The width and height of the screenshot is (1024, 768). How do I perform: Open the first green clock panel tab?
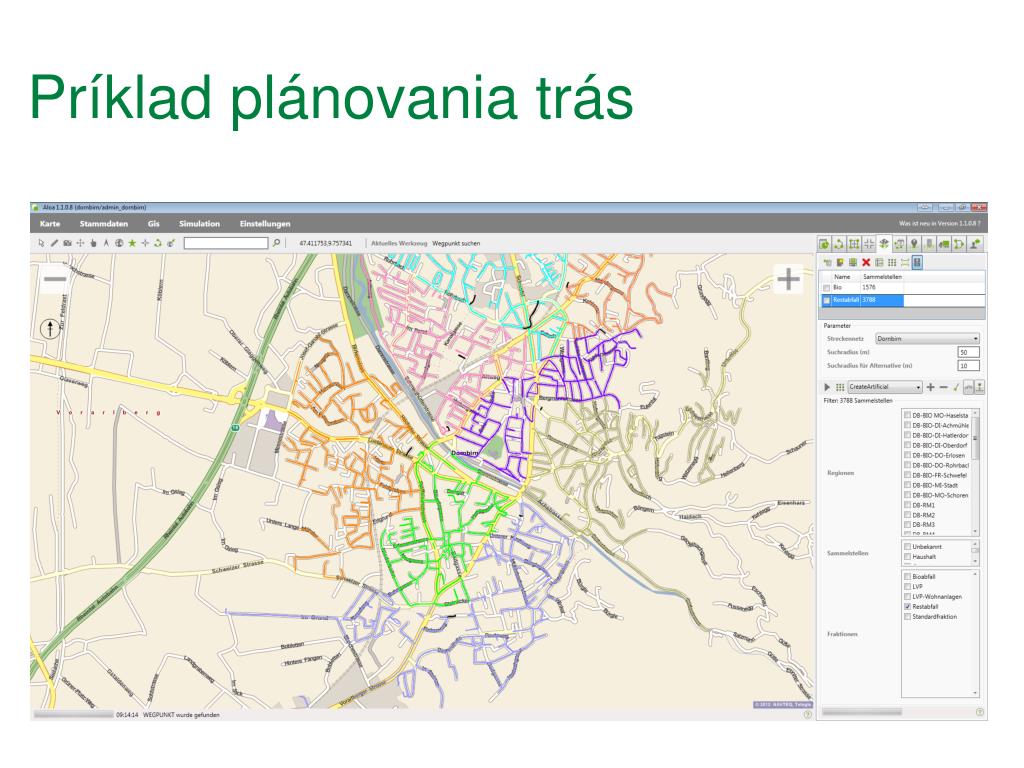pos(824,244)
